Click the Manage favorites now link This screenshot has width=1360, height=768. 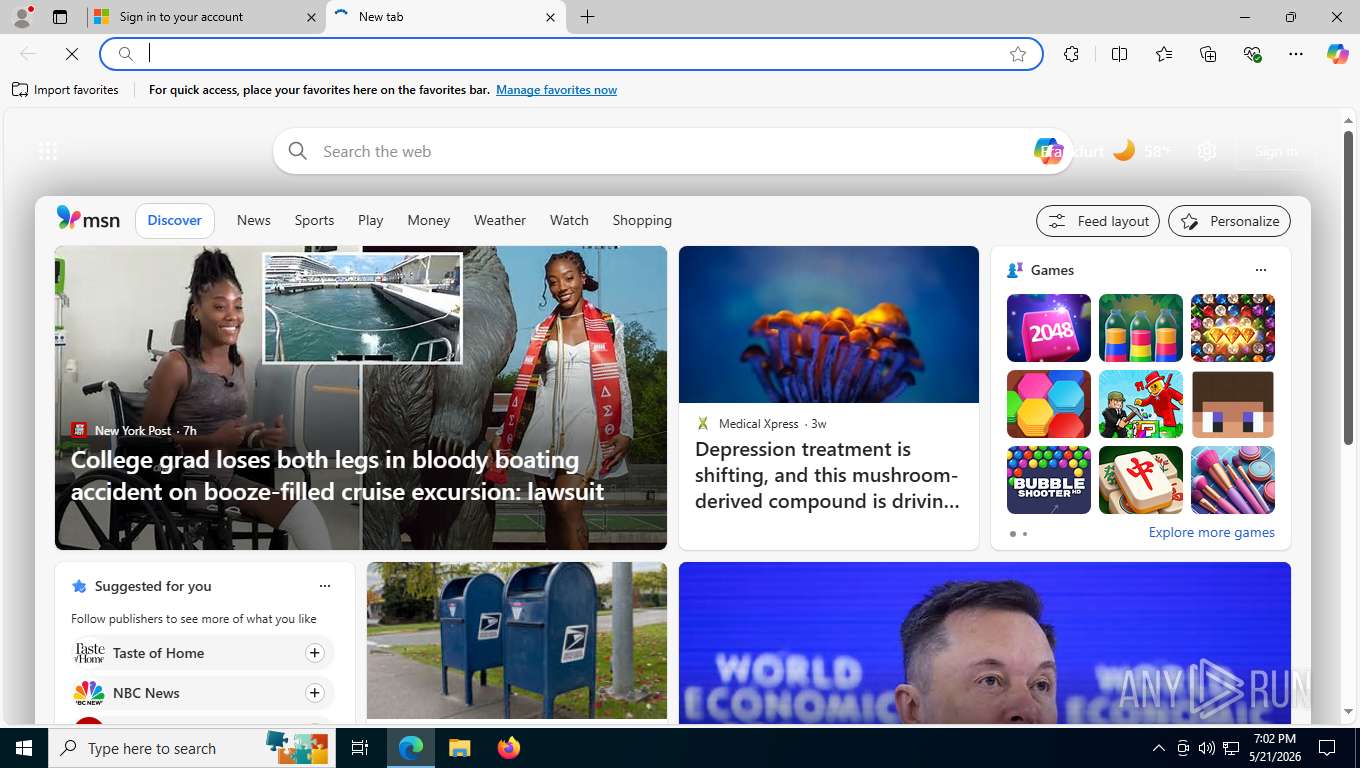click(x=556, y=90)
